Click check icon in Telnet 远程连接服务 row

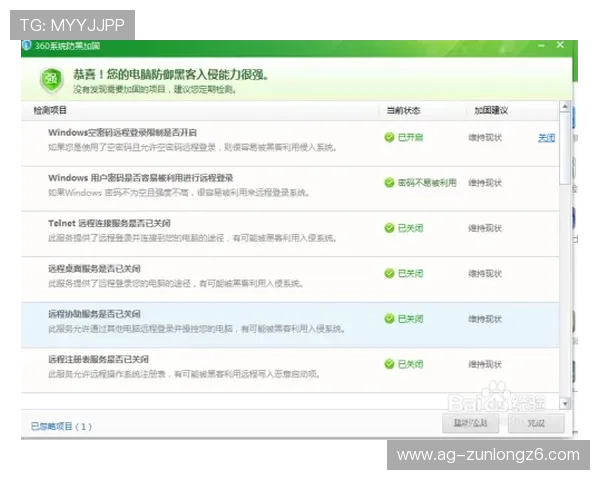click(x=389, y=228)
